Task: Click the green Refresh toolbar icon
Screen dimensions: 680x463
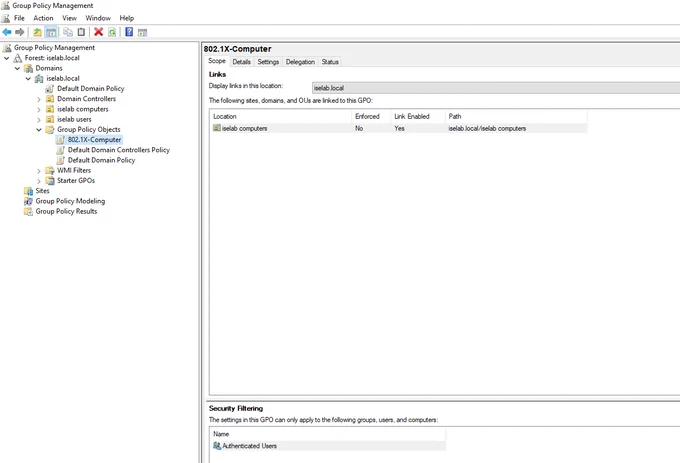Action: pos(112,32)
